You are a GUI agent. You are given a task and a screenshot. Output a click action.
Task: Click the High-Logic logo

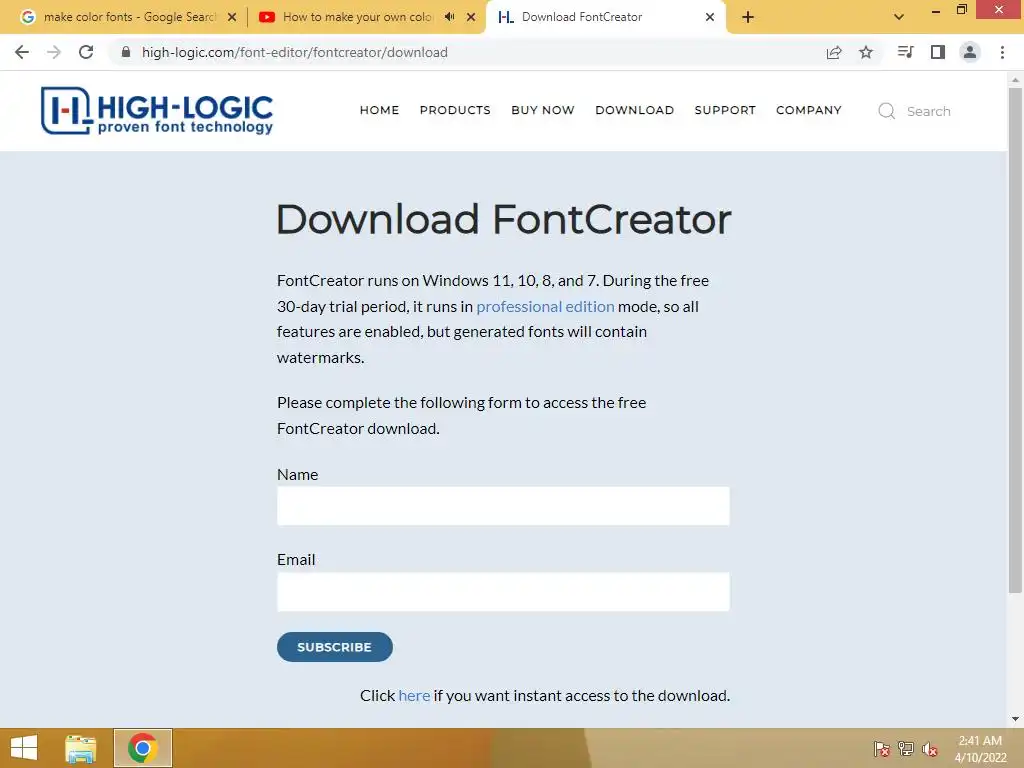pyautogui.click(x=157, y=111)
